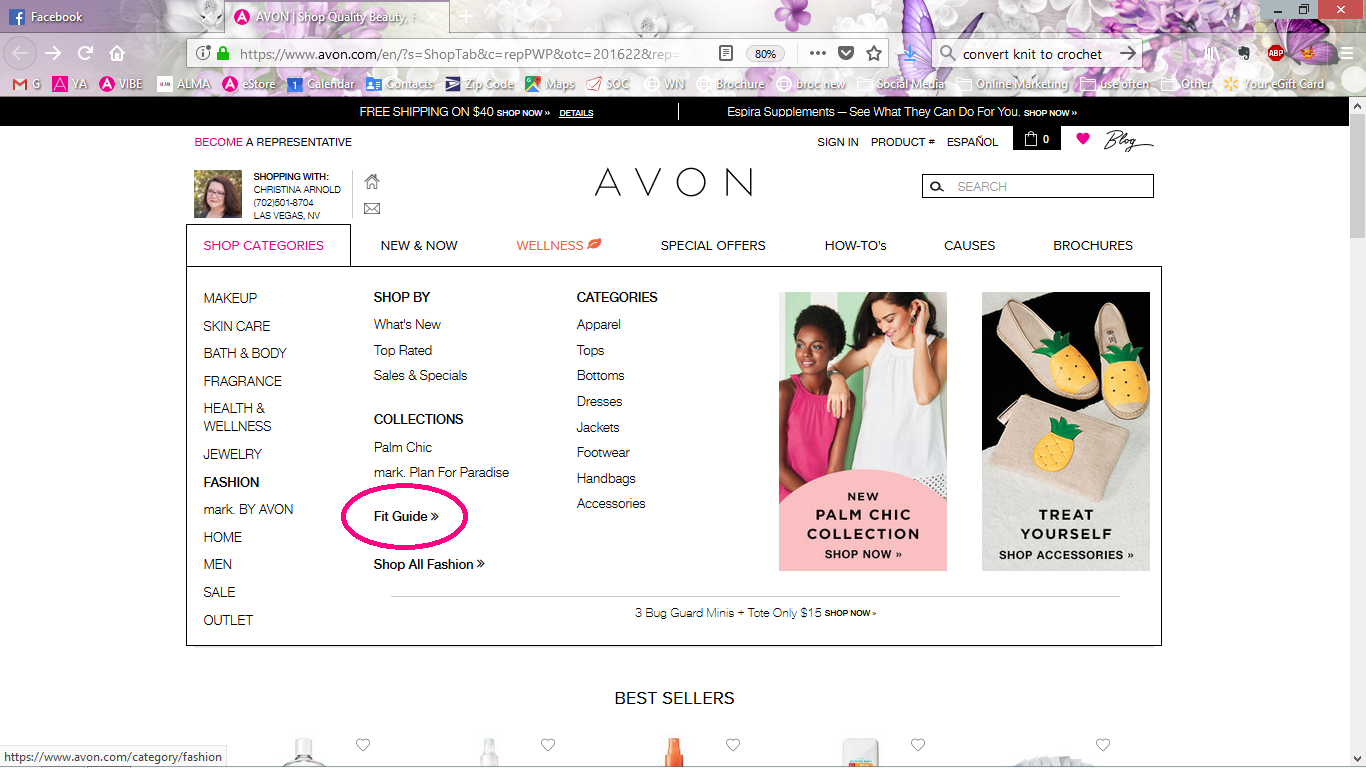Viewport: 1366px width, 768px height.
Task: Click the browser back arrow button
Action: (x=21, y=53)
